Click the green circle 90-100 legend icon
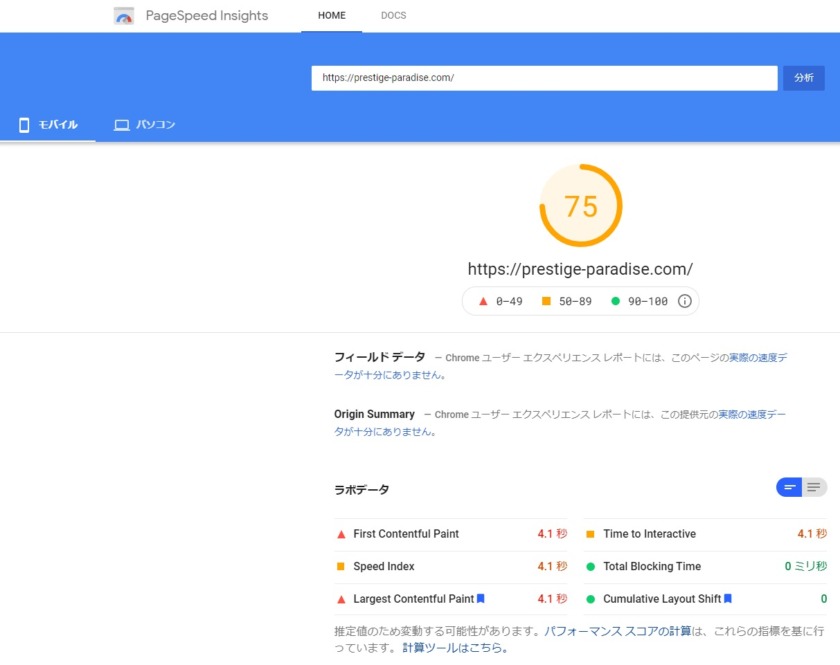840x665 pixels. click(616, 301)
